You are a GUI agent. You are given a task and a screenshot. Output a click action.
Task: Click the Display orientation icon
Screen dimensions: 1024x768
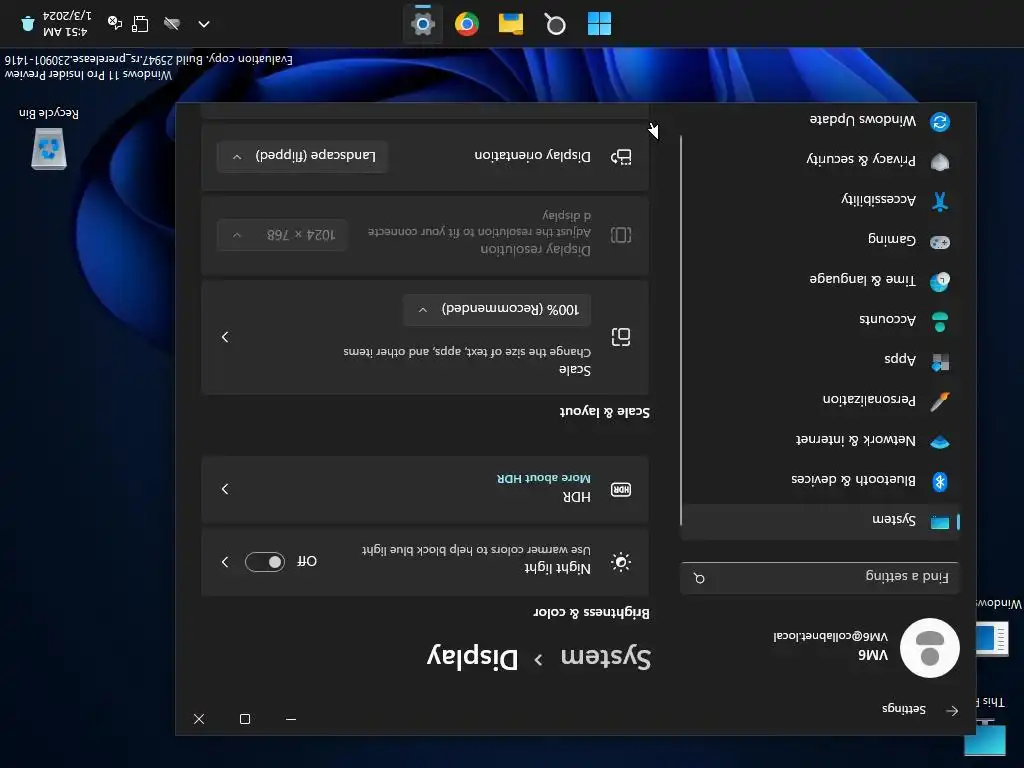(x=620, y=157)
